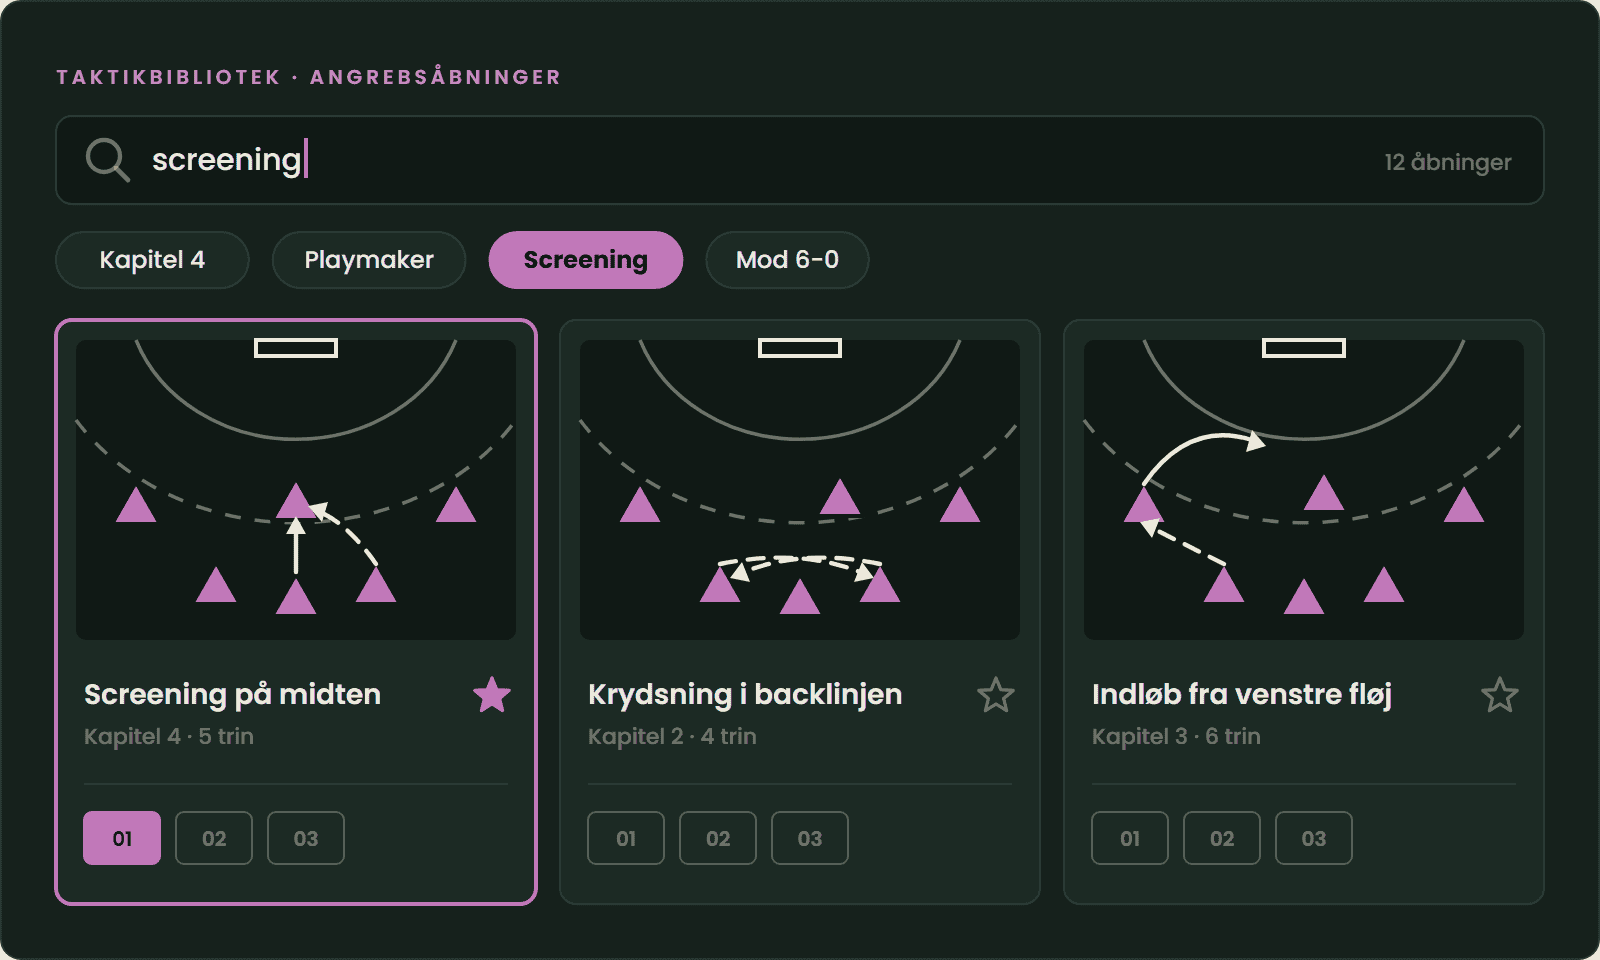Open the Indløb fra venstre fløj diagram
The image size is (1600, 960).
(1304, 490)
